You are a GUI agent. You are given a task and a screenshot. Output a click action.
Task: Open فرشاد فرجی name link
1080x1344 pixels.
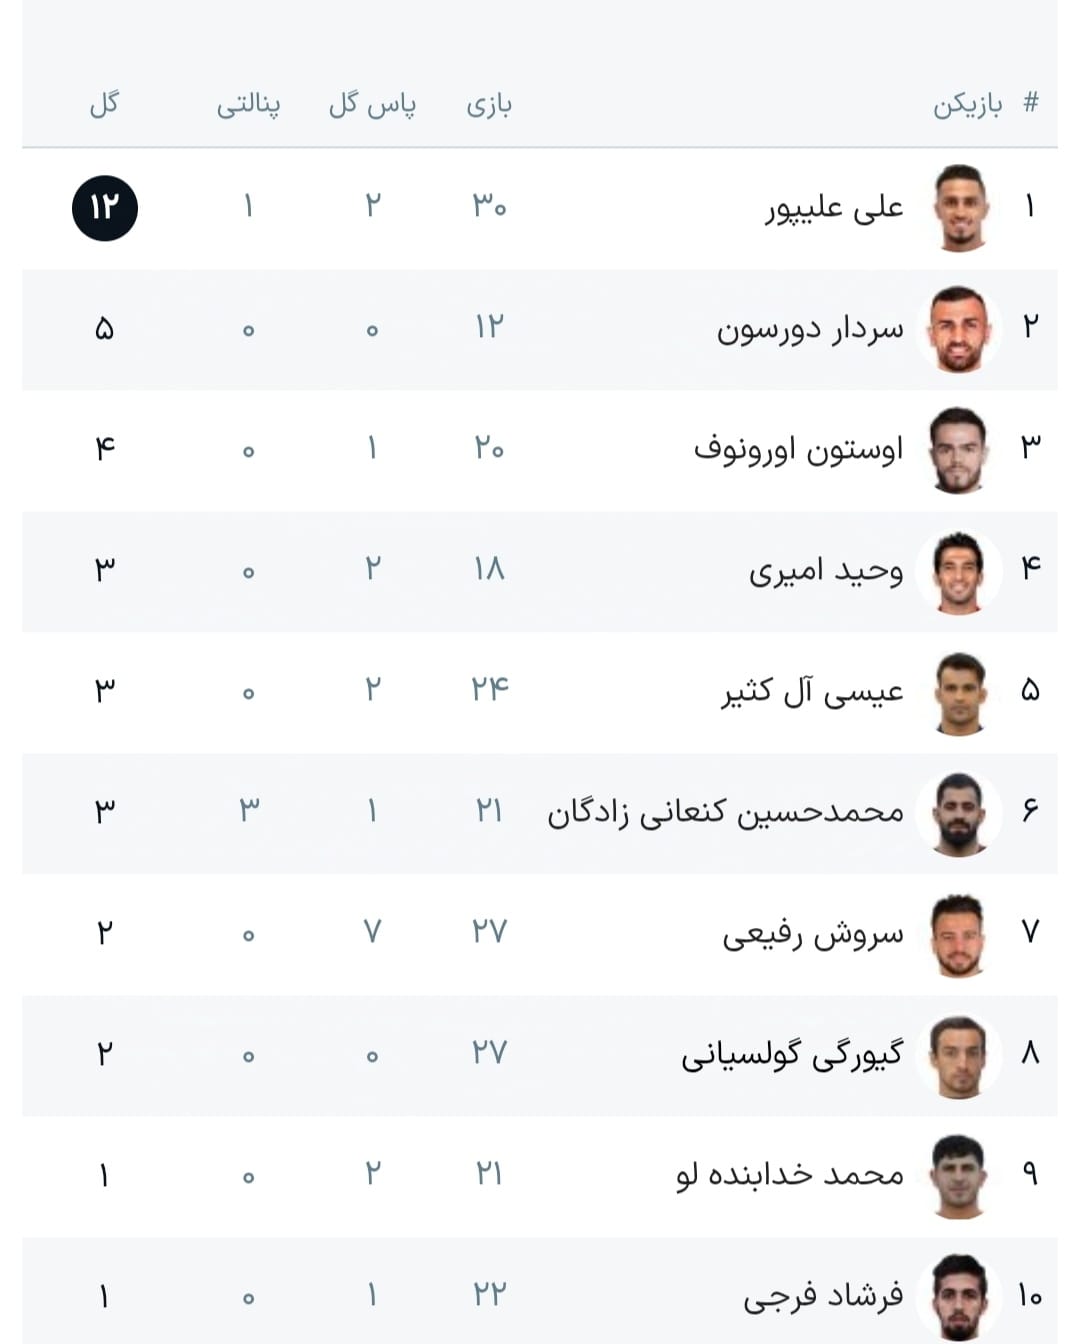(823, 1297)
